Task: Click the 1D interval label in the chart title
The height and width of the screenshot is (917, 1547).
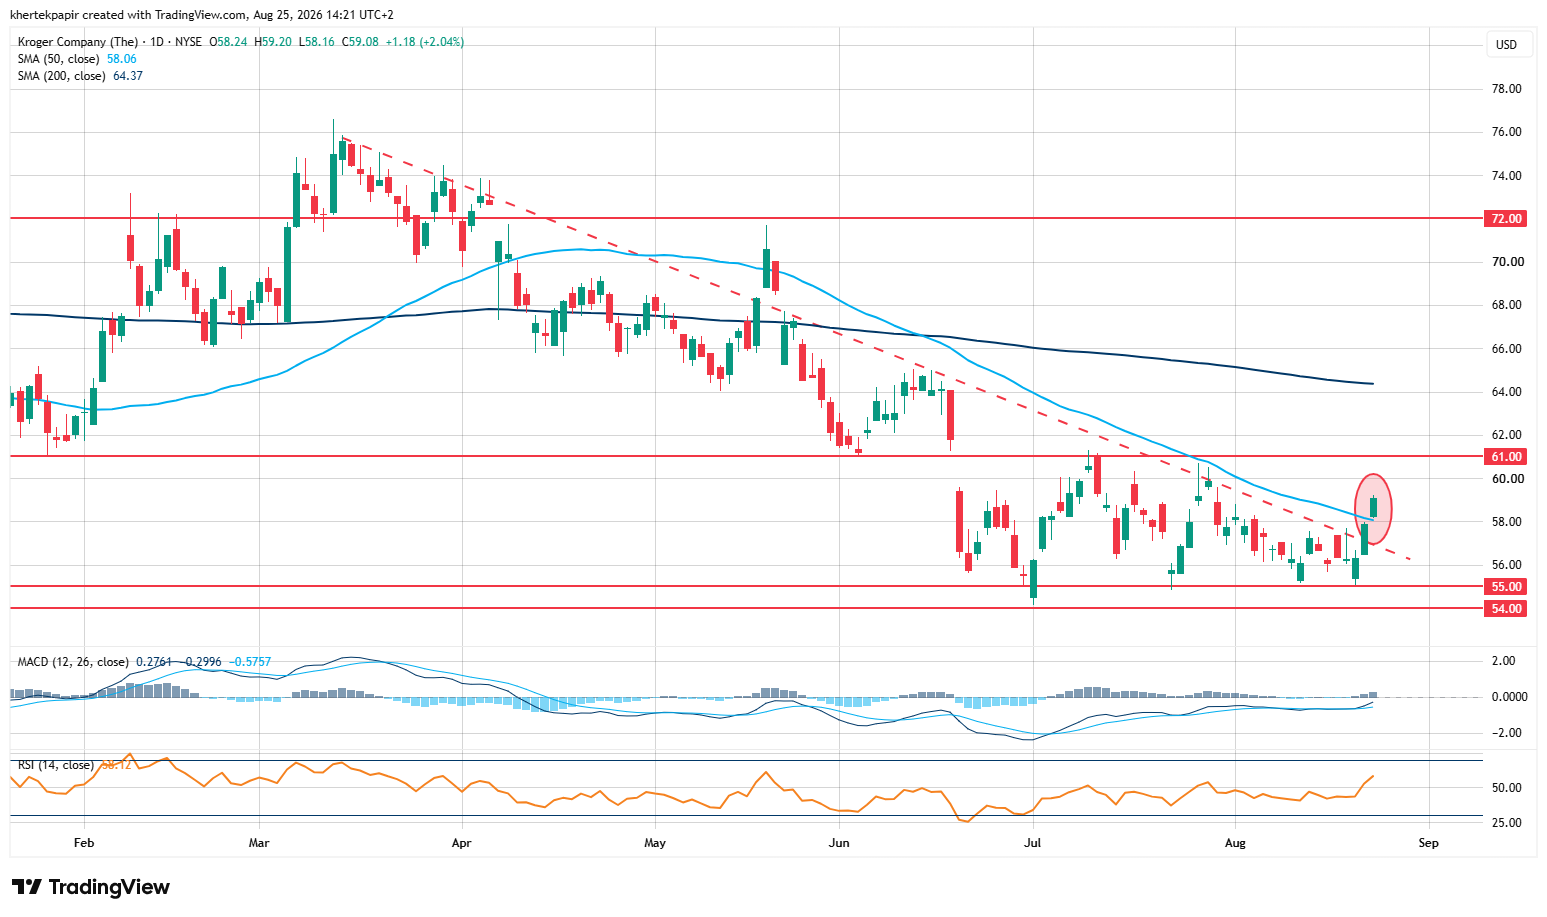Action: (x=156, y=42)
